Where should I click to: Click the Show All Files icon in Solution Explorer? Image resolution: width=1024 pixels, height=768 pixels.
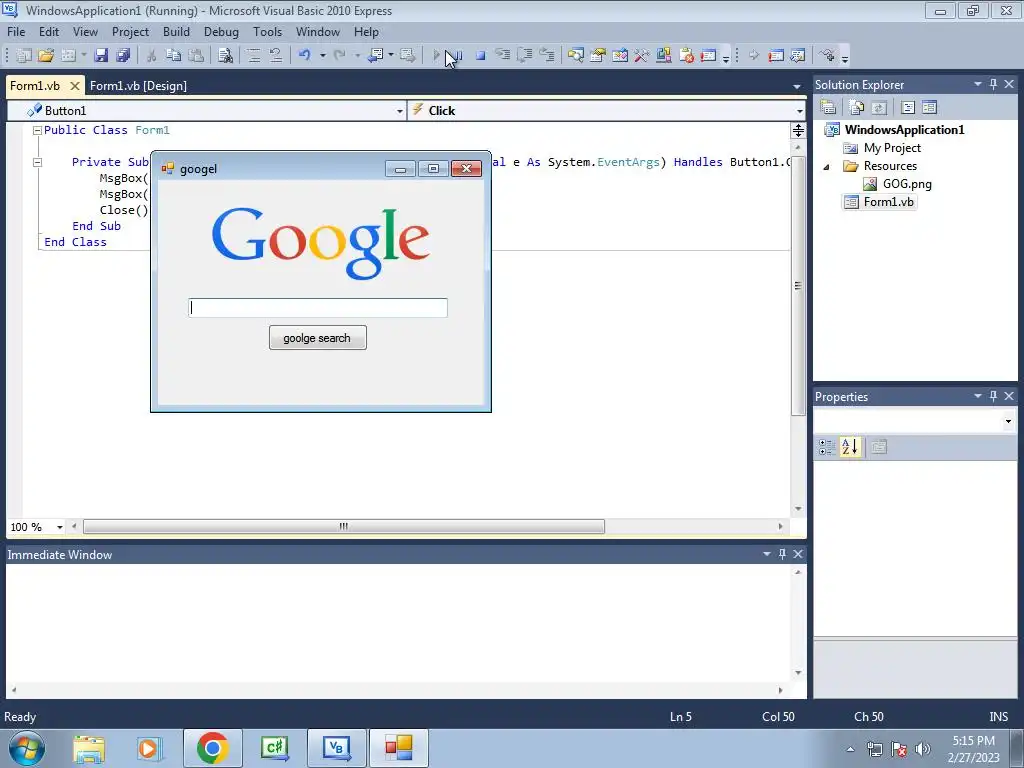coord(856,107)
